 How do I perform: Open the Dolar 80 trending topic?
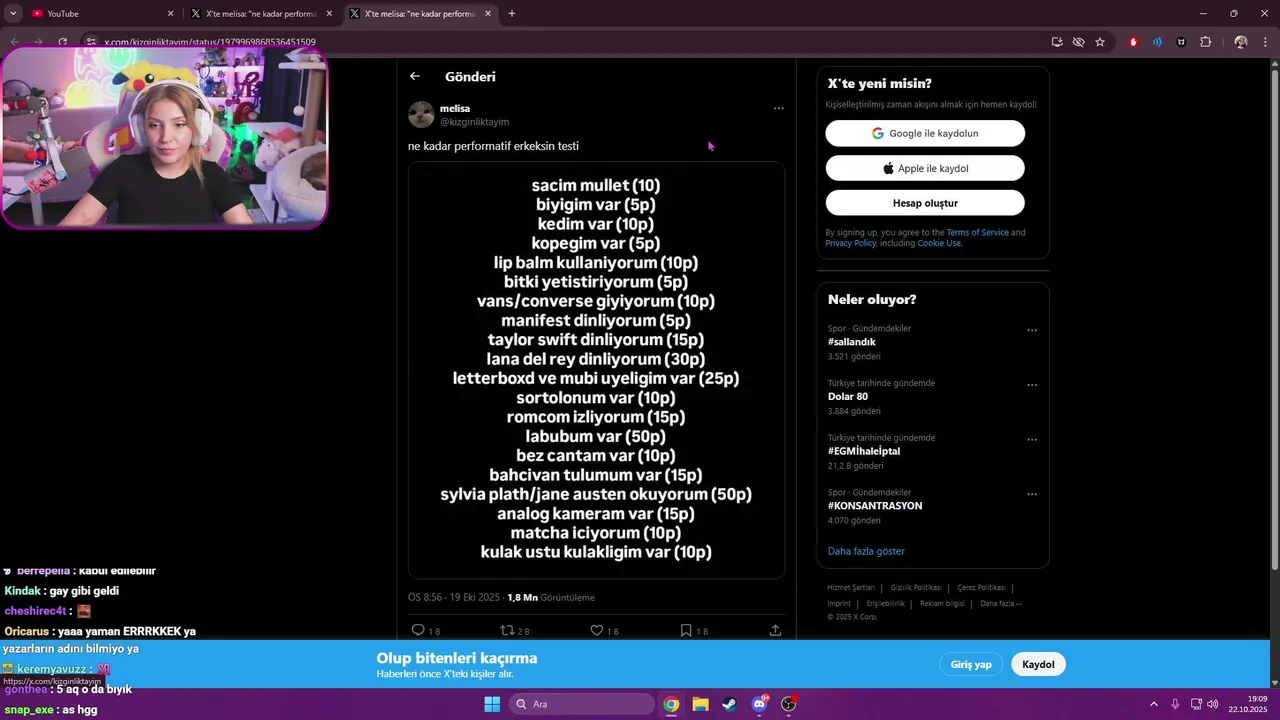click(x=848, y=396)
